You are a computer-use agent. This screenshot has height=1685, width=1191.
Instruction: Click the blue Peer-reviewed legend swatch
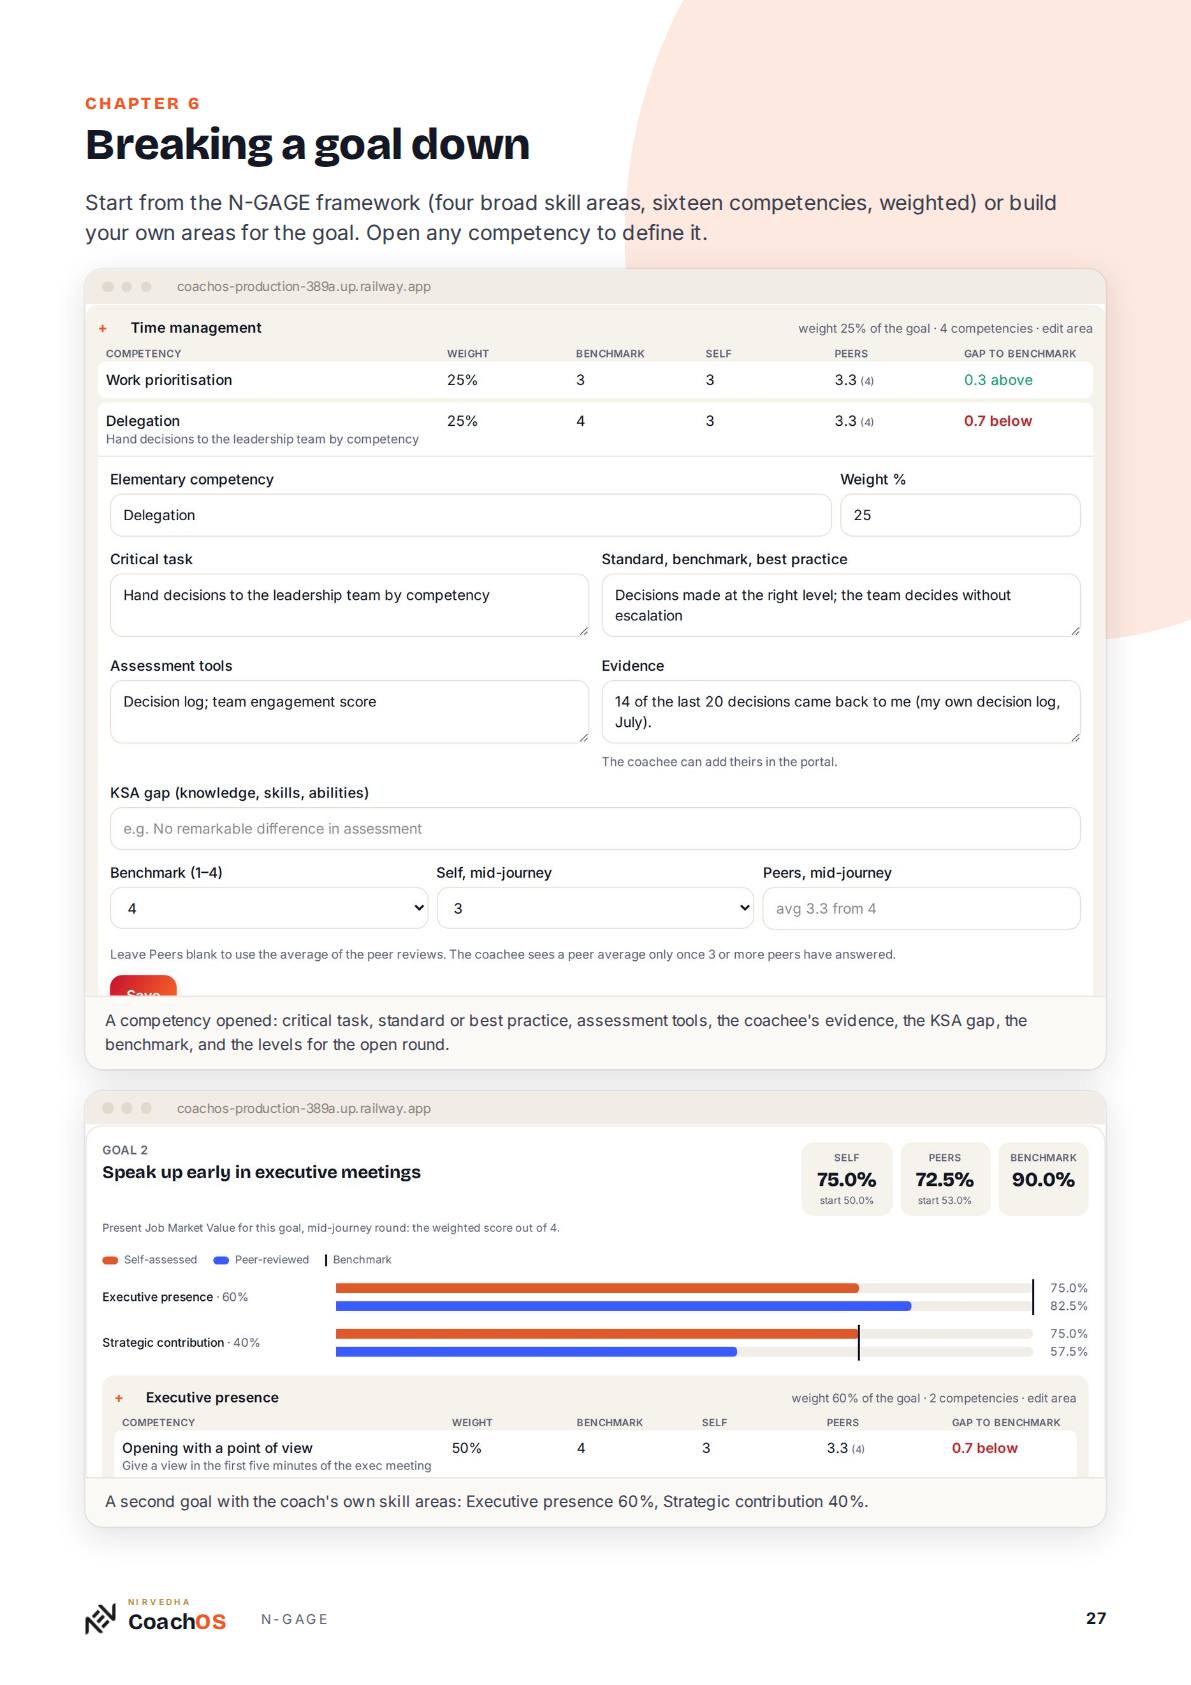pos(221,1260)
